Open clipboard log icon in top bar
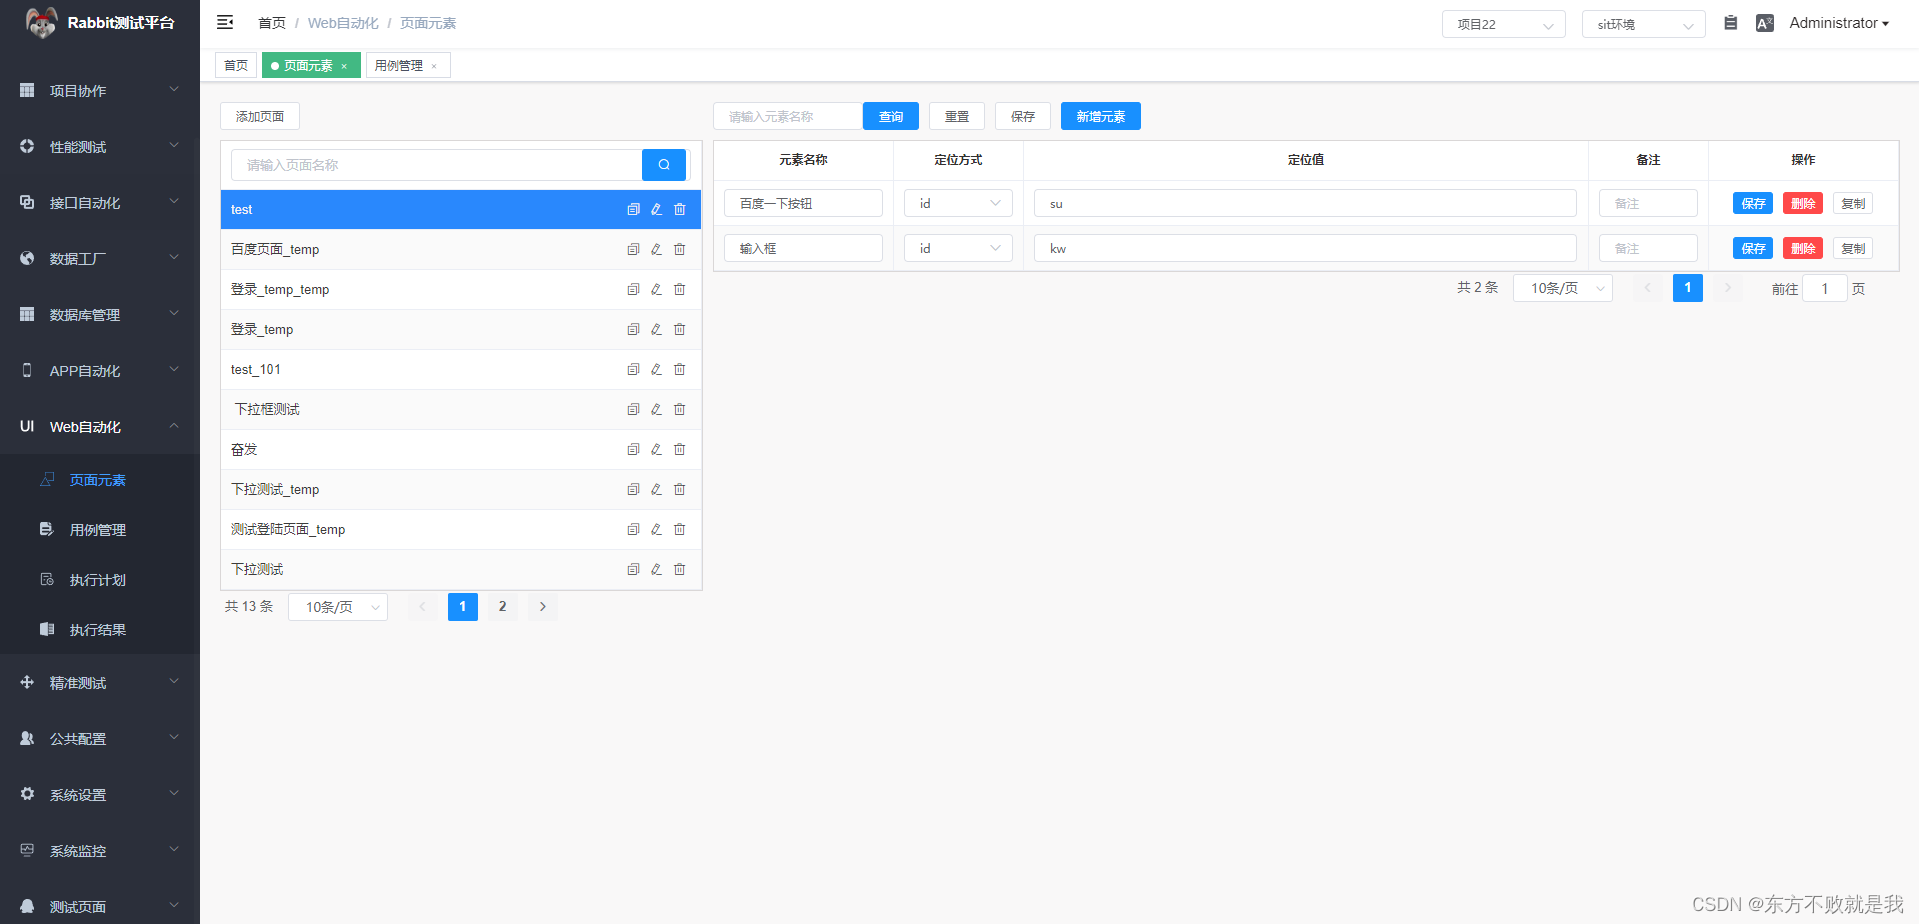 pos(1731,22)
